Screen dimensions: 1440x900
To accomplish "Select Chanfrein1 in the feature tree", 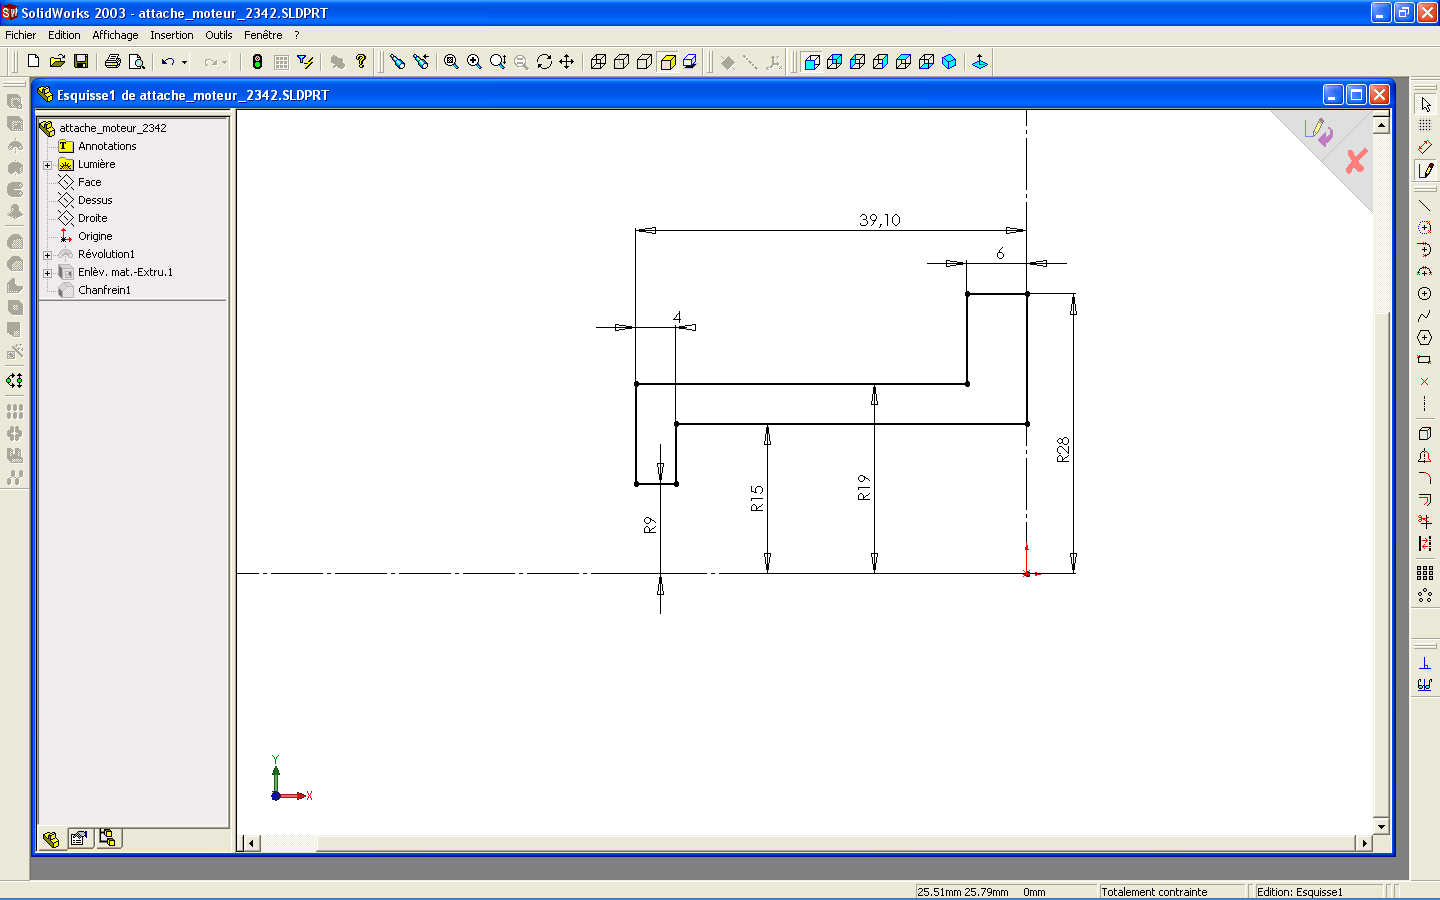I will click(104, 290).
